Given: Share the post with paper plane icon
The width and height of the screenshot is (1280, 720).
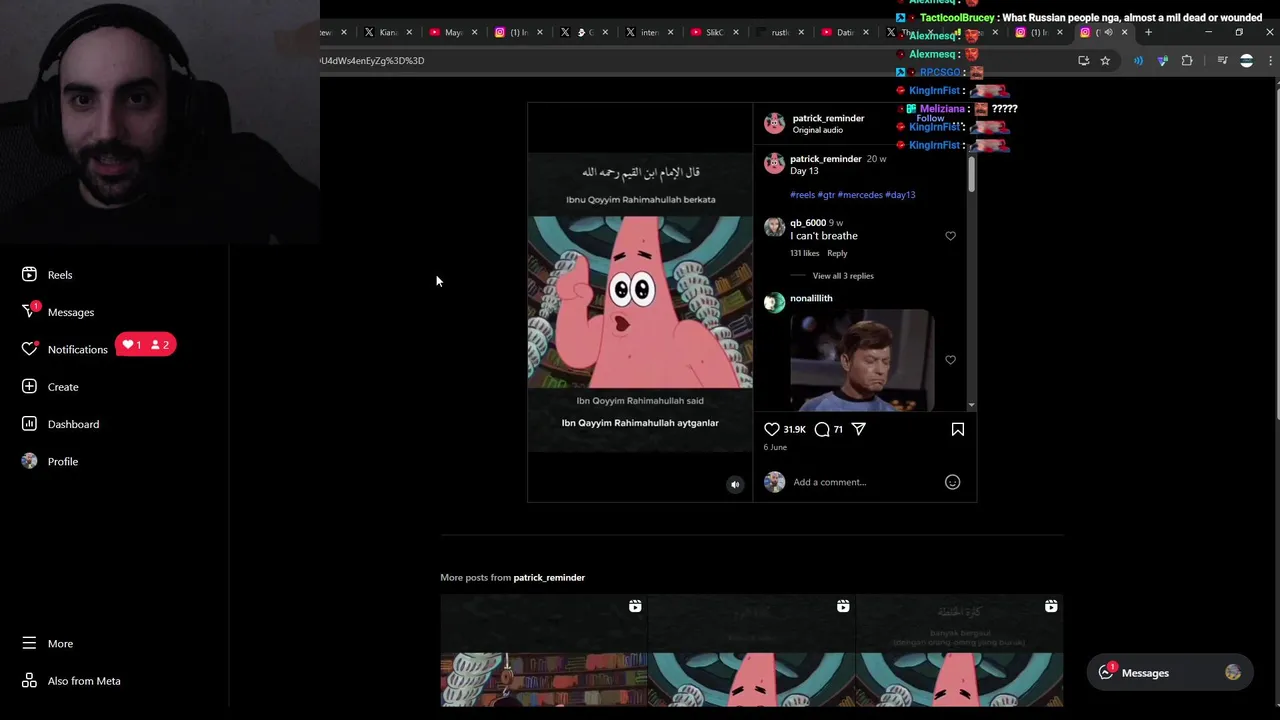Looking at the screenshot, I should 859,429.
